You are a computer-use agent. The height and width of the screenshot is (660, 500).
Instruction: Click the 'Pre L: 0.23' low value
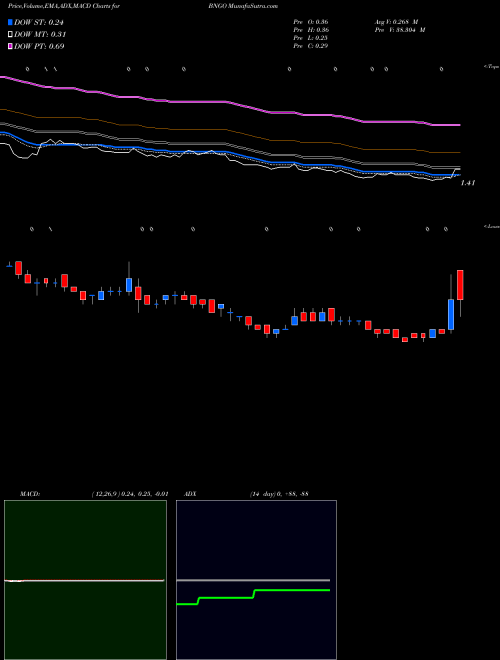point(311,38)
